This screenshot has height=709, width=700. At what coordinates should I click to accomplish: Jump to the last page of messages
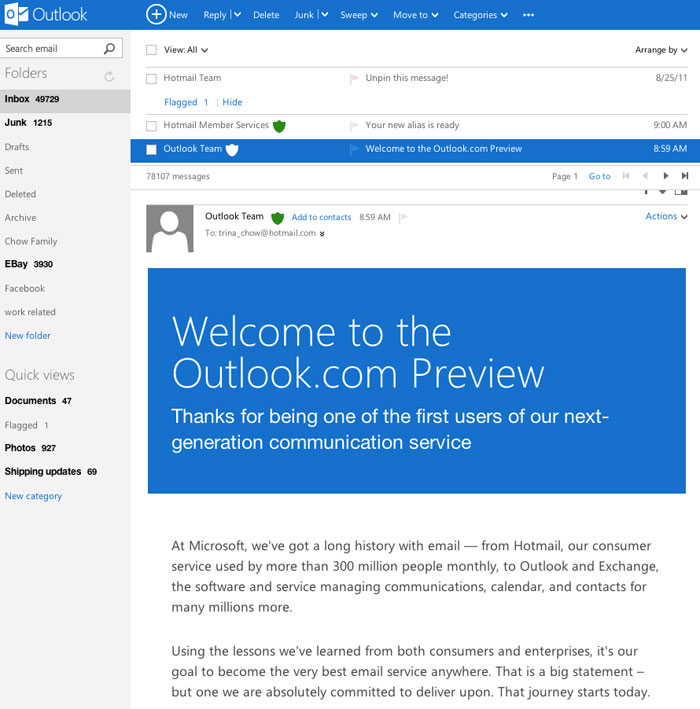click(685, 176)
